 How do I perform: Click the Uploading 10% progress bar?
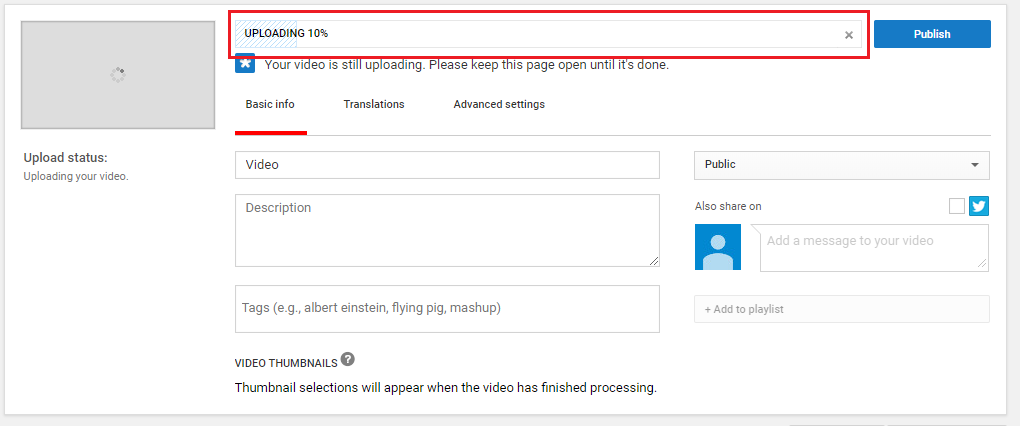pos(548,34)
